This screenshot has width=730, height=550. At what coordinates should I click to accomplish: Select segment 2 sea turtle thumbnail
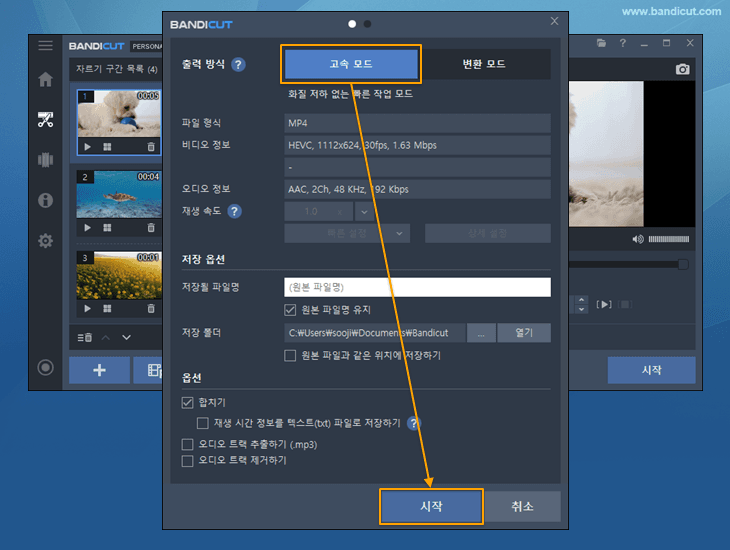tap(119, 195)
